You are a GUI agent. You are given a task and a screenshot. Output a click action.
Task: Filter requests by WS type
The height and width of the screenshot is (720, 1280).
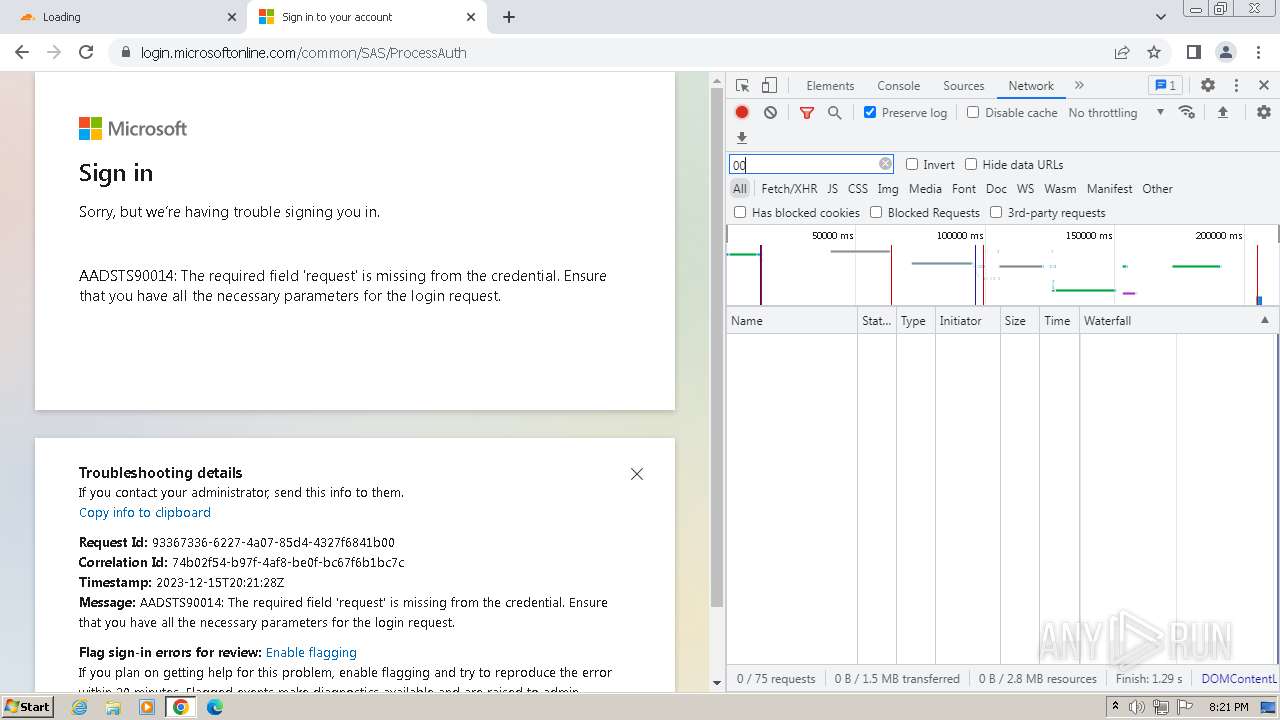1025,188
